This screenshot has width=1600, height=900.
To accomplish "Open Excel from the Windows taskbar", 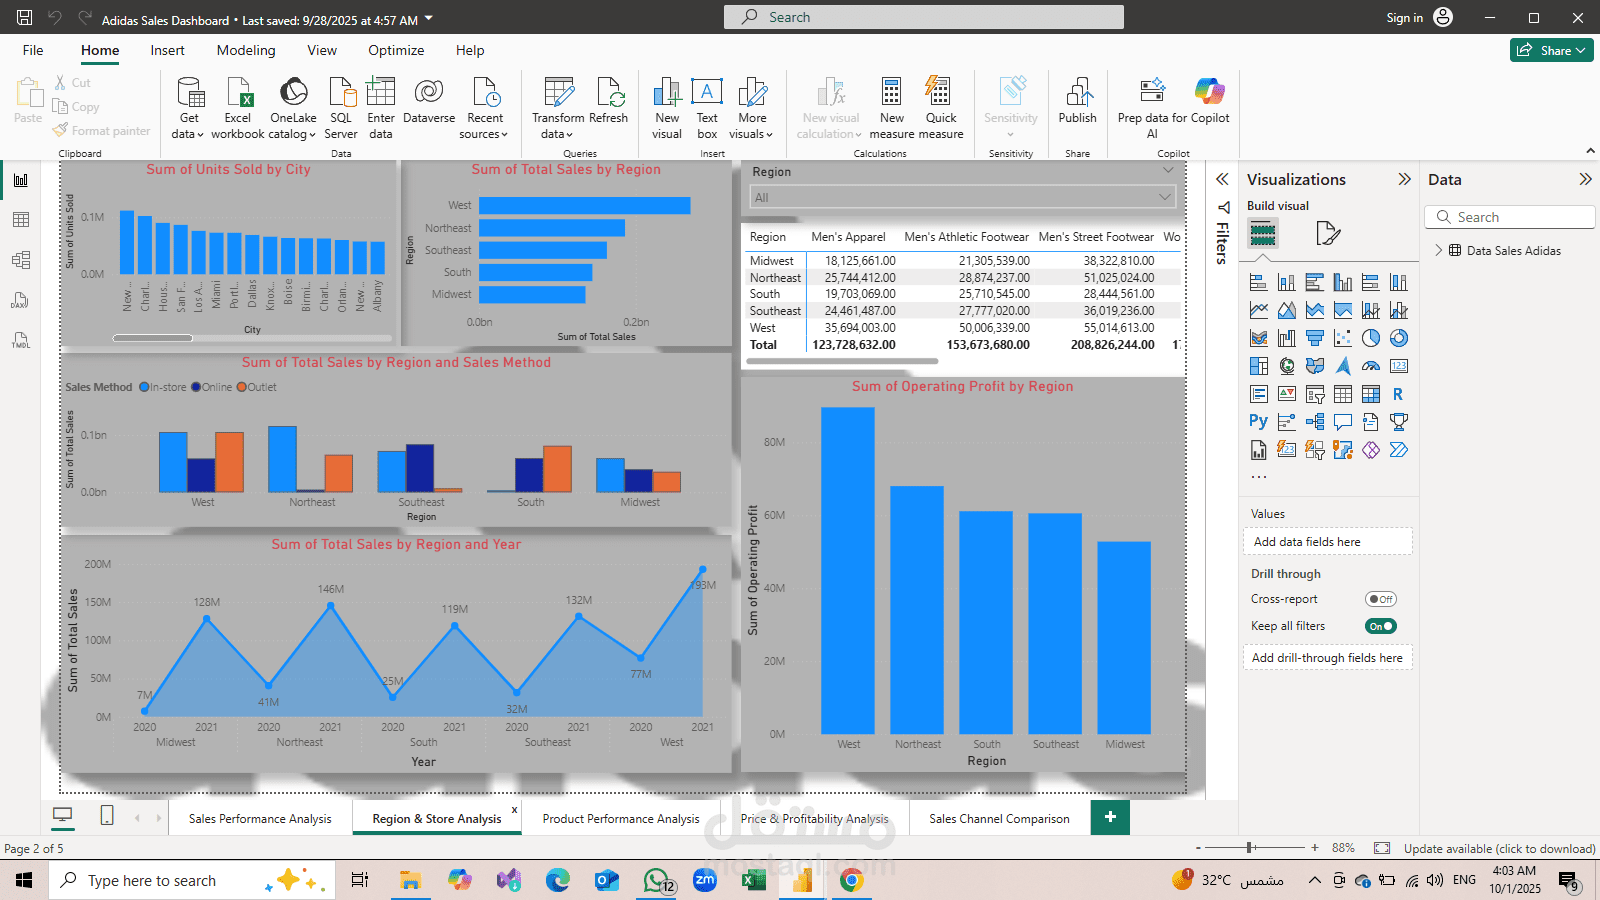I will (x=753, y=880).
